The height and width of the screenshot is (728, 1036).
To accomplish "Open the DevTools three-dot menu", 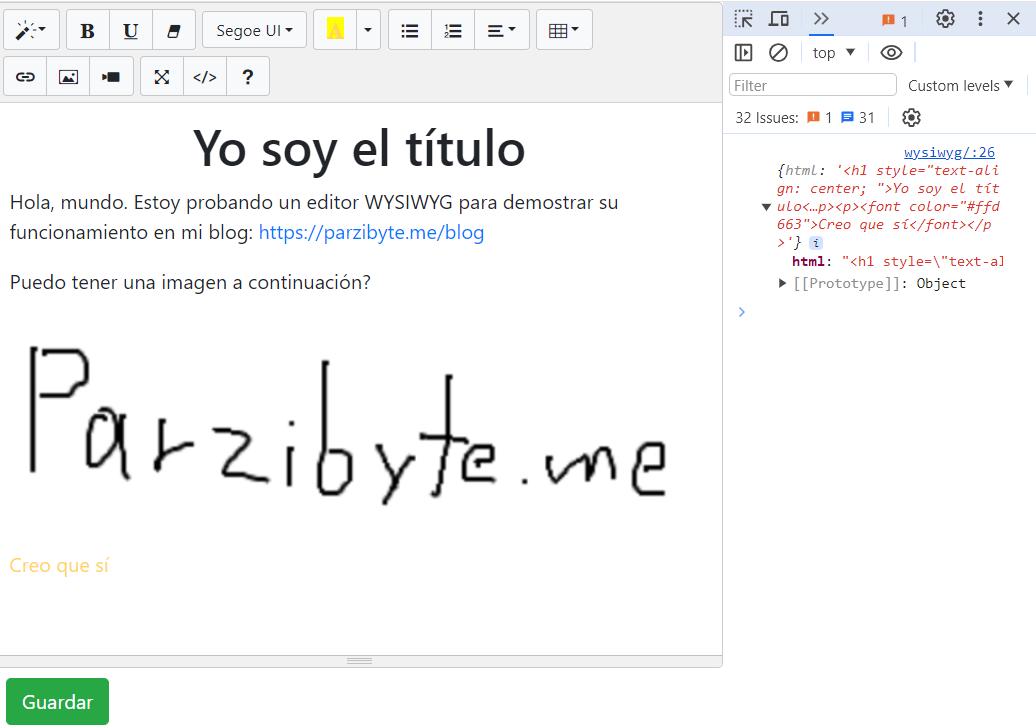I will tap(980, 18).
